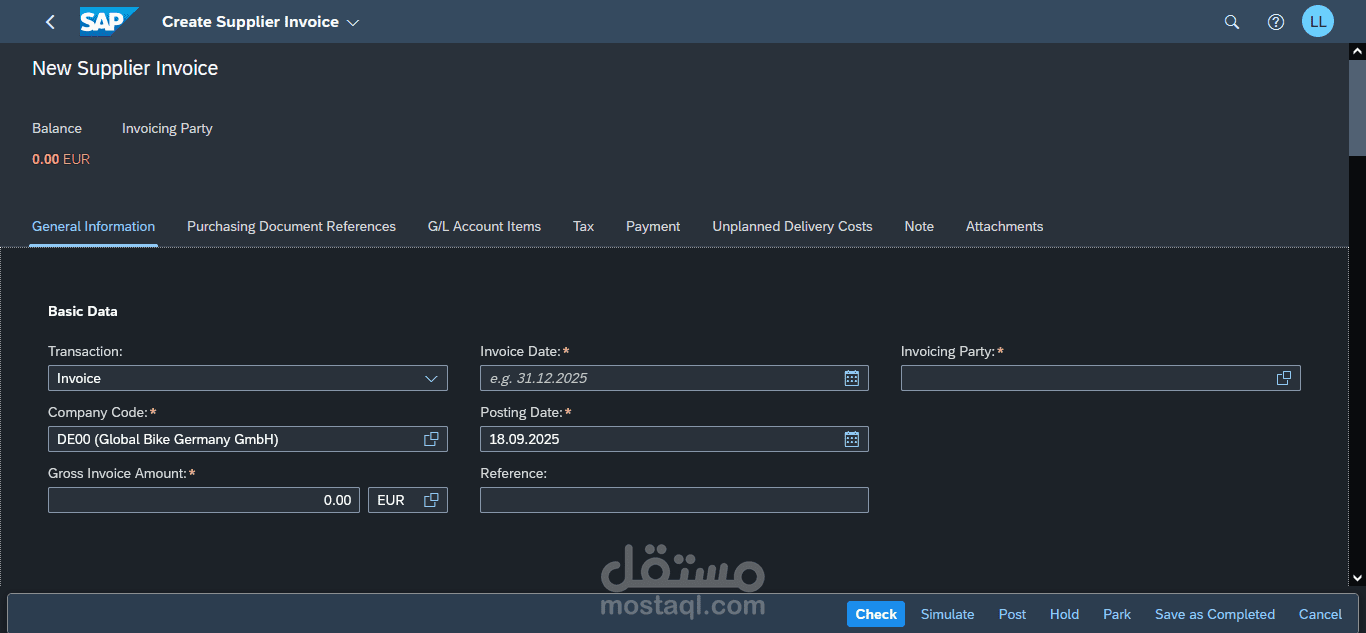1366x633 pixels.
Task: Click the Park button
Action: click(x=1117, y=614)
